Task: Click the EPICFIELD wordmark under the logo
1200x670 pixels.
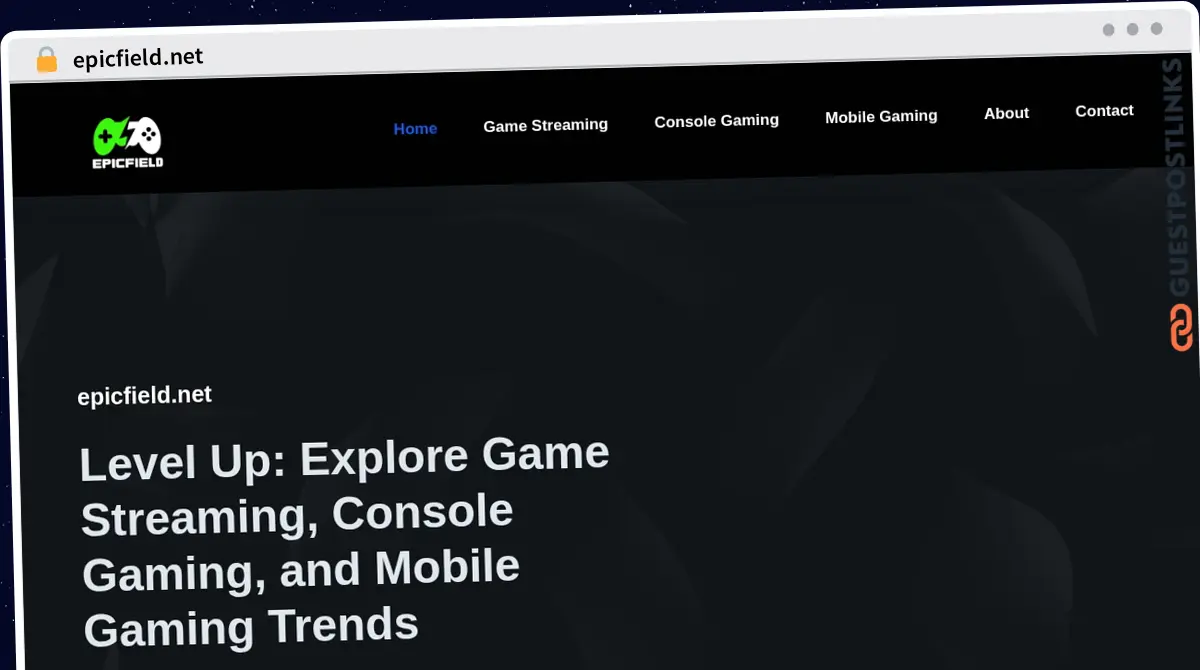Action: (130, 163)
